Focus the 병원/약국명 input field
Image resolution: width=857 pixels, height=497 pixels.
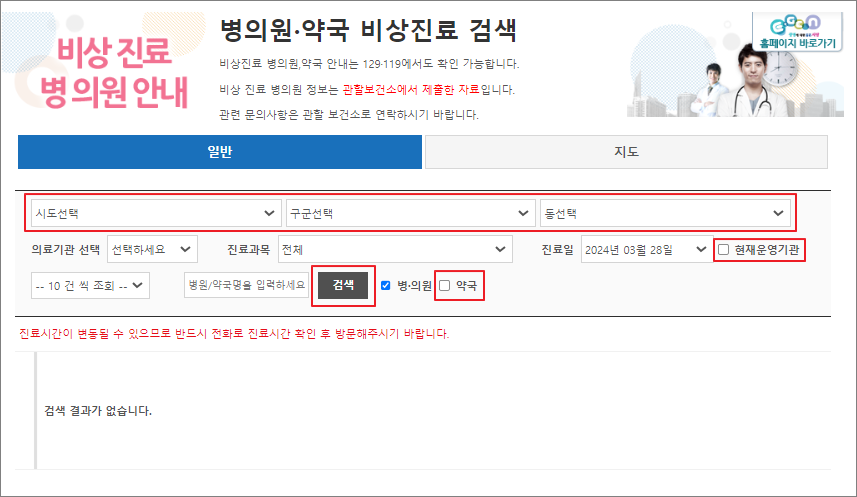tap(246, 285)
